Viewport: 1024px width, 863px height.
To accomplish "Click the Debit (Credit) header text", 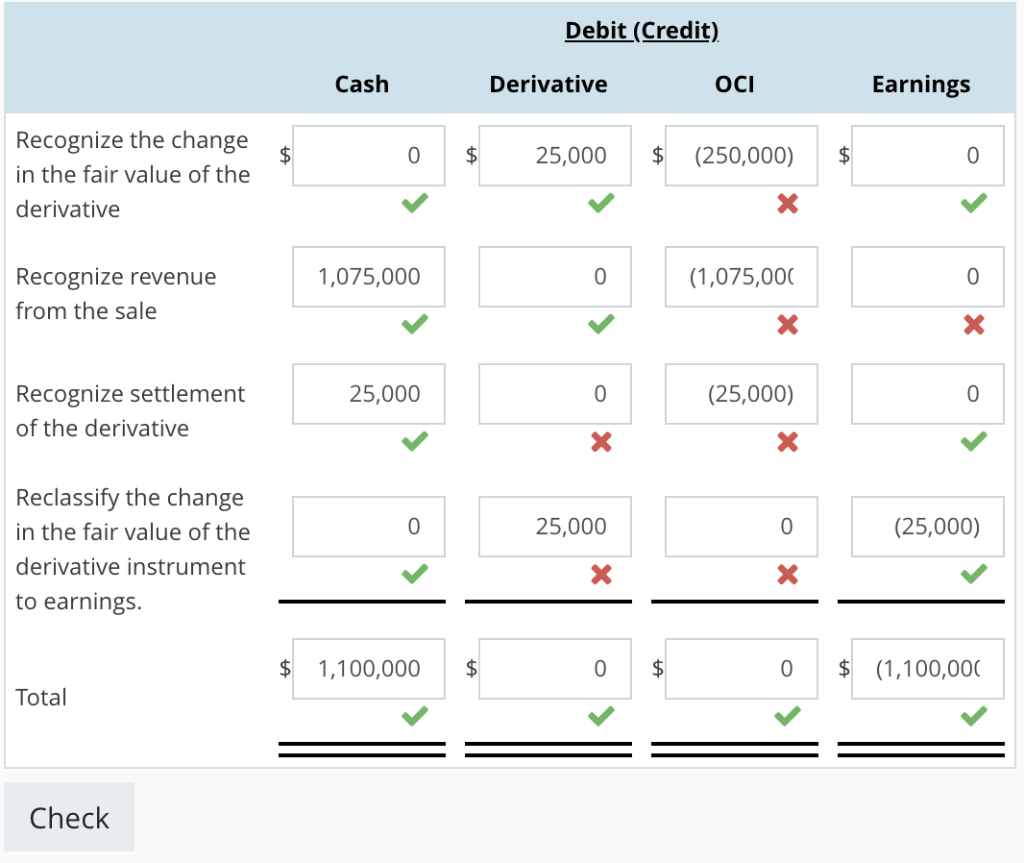I will pos(641,31).
